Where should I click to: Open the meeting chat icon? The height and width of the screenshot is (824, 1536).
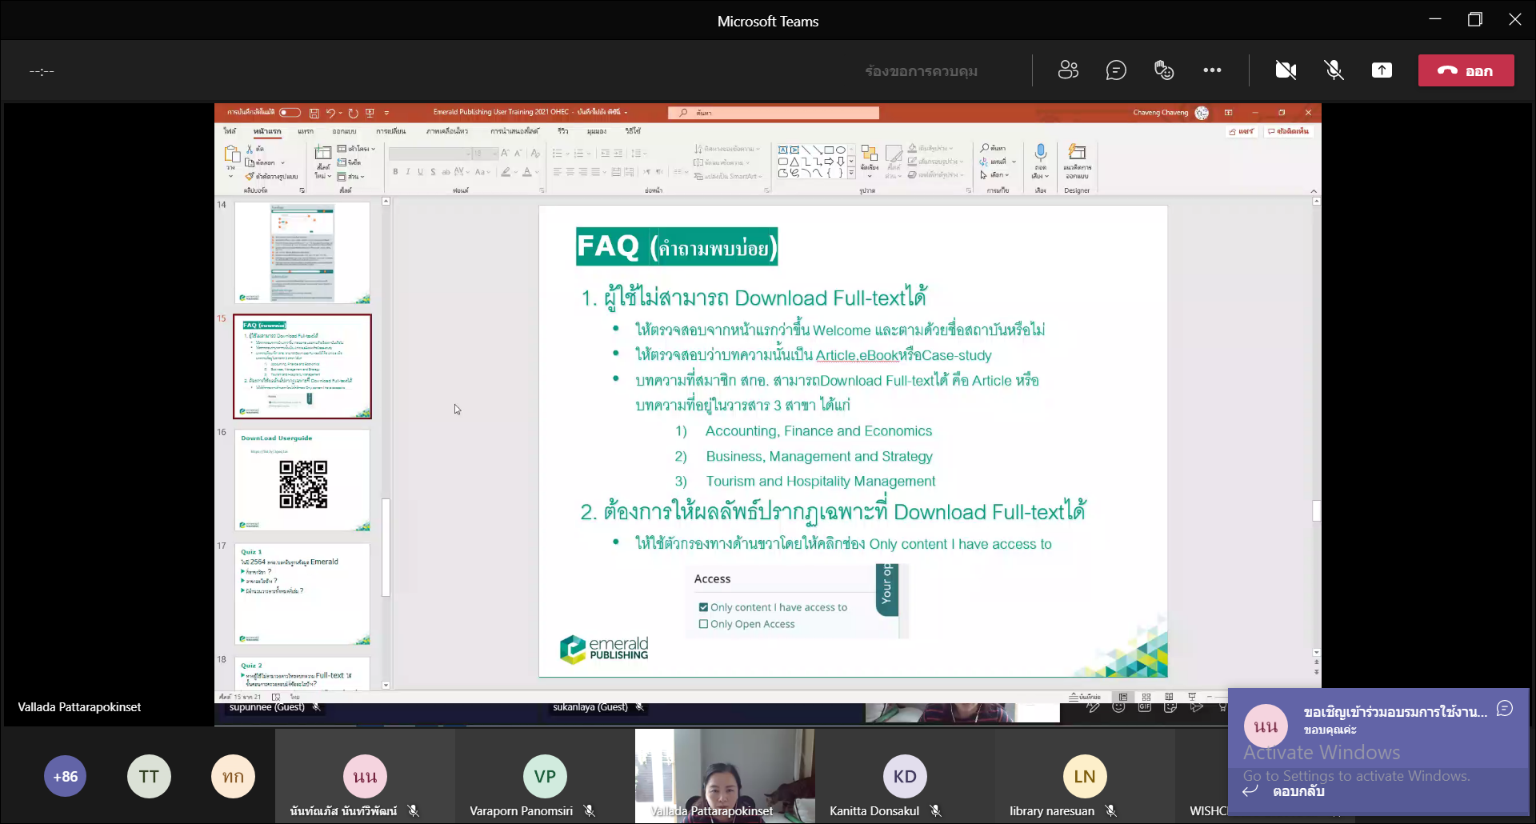click(1116, 70)
